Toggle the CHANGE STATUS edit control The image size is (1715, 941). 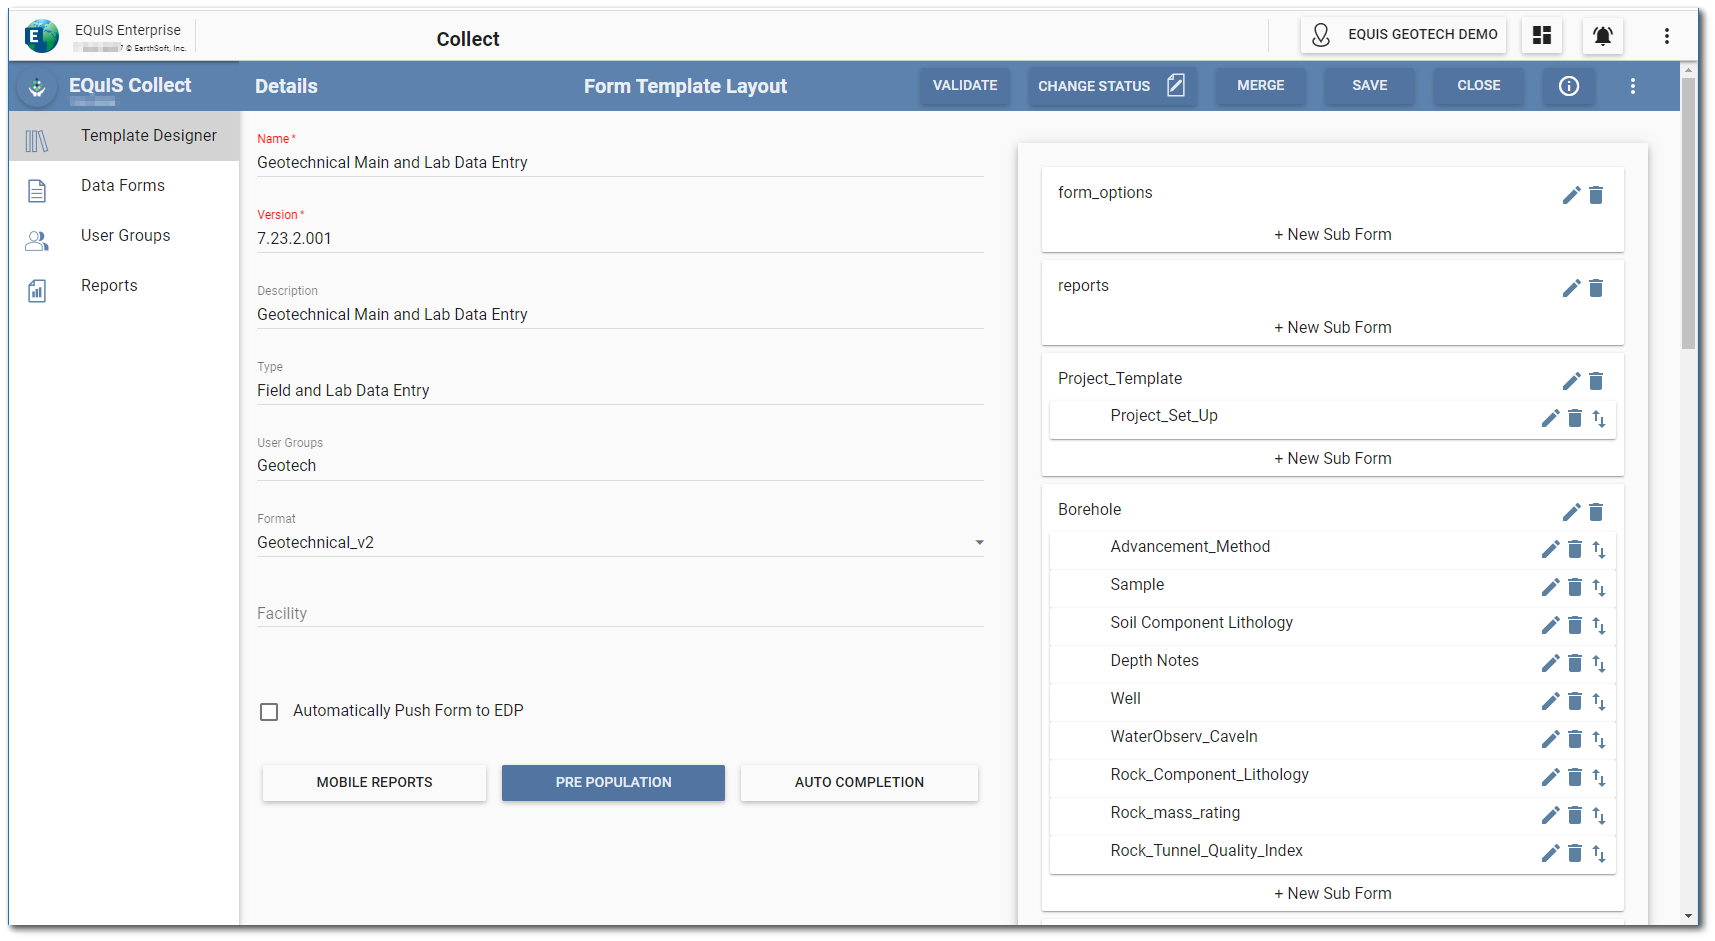point(1175,86)
